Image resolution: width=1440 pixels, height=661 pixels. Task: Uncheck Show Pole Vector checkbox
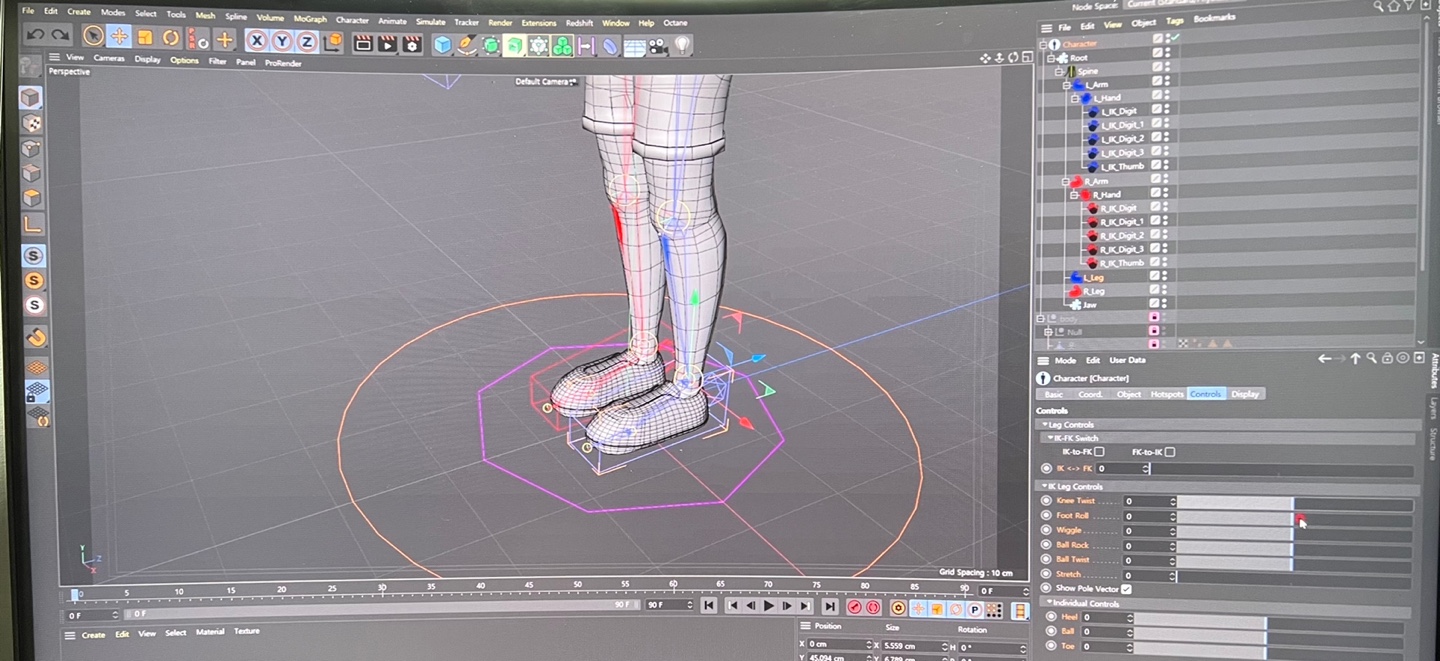coord(1126,589)
